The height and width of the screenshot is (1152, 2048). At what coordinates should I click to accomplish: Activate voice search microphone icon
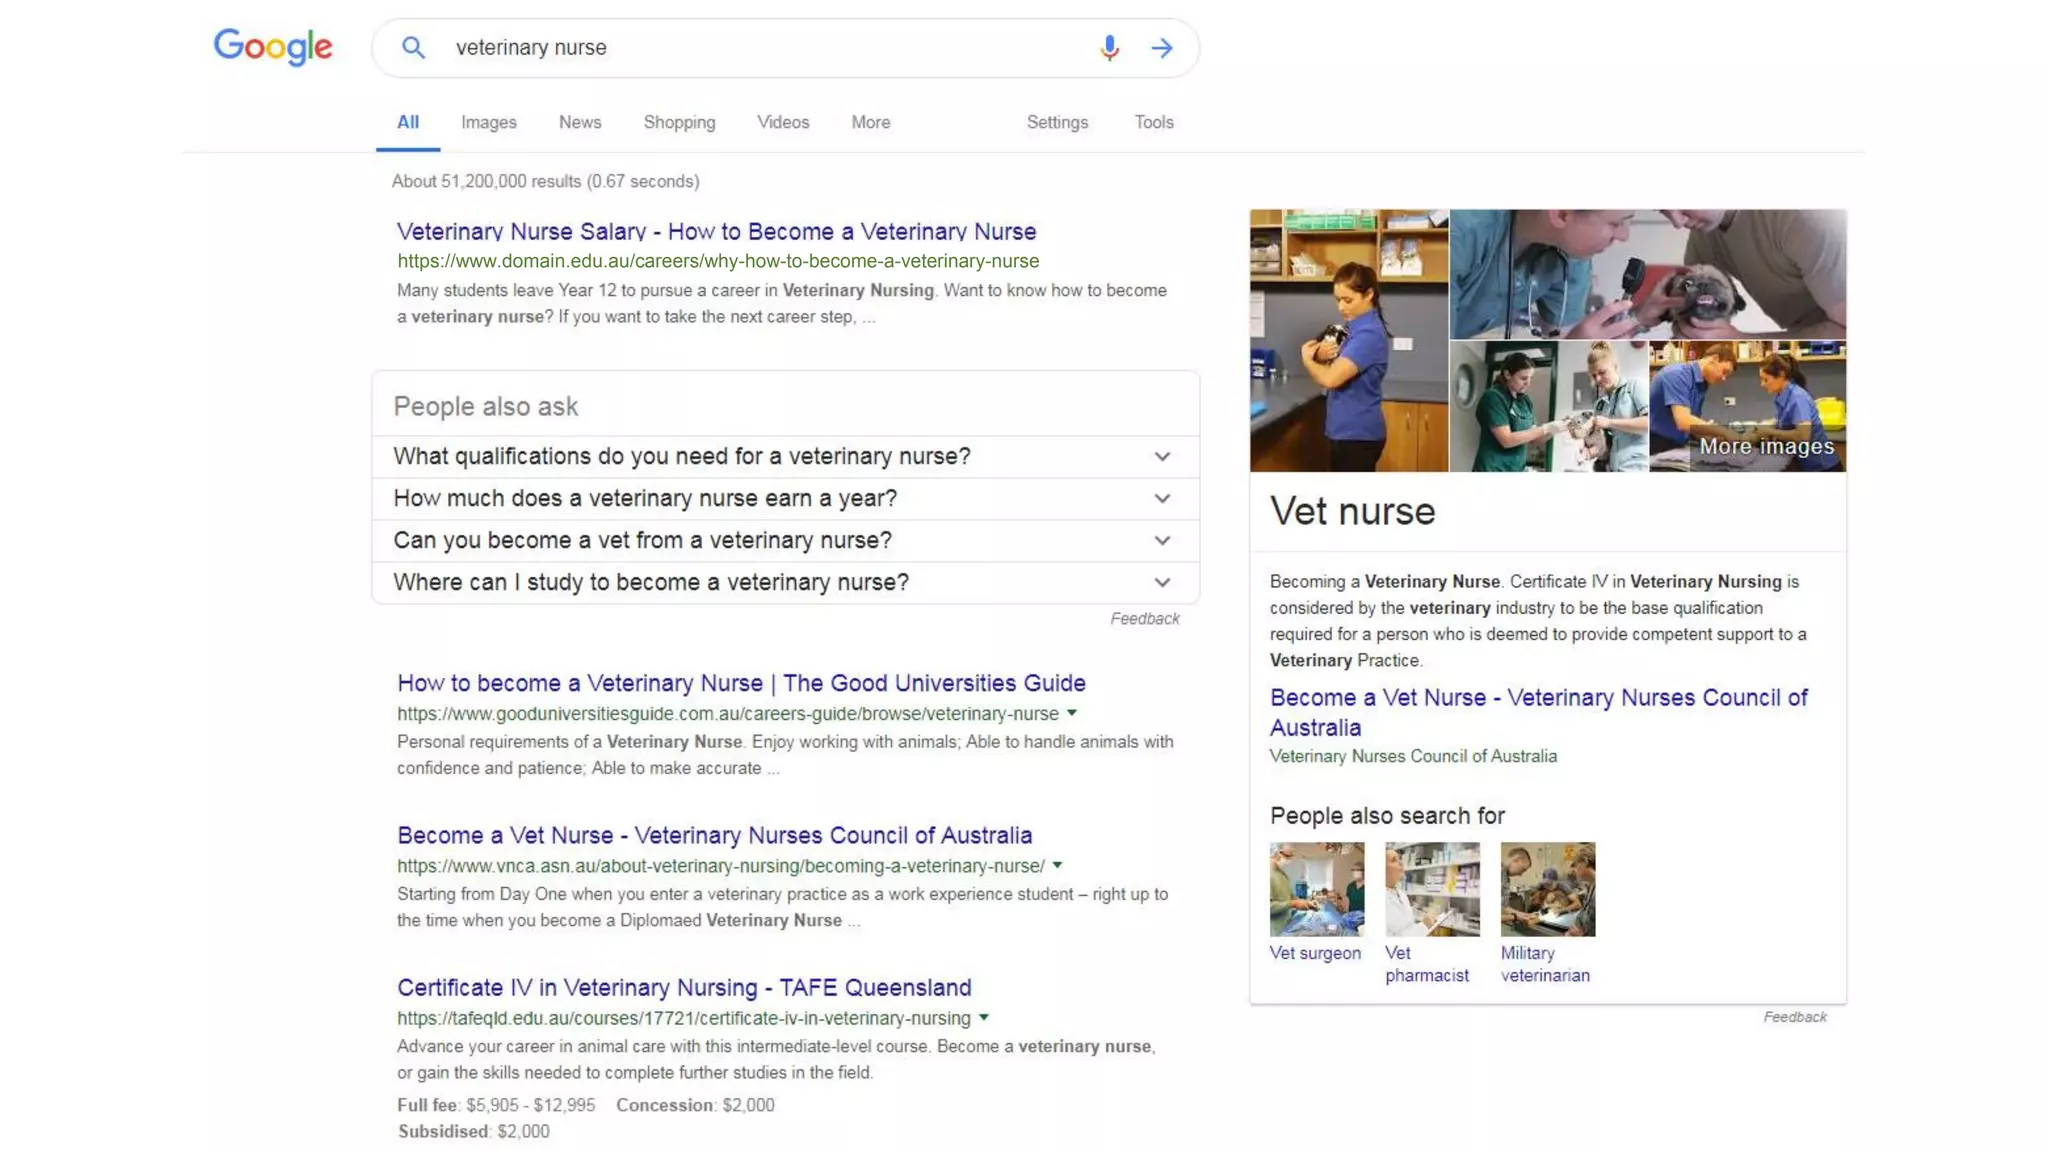point(1109,47)
